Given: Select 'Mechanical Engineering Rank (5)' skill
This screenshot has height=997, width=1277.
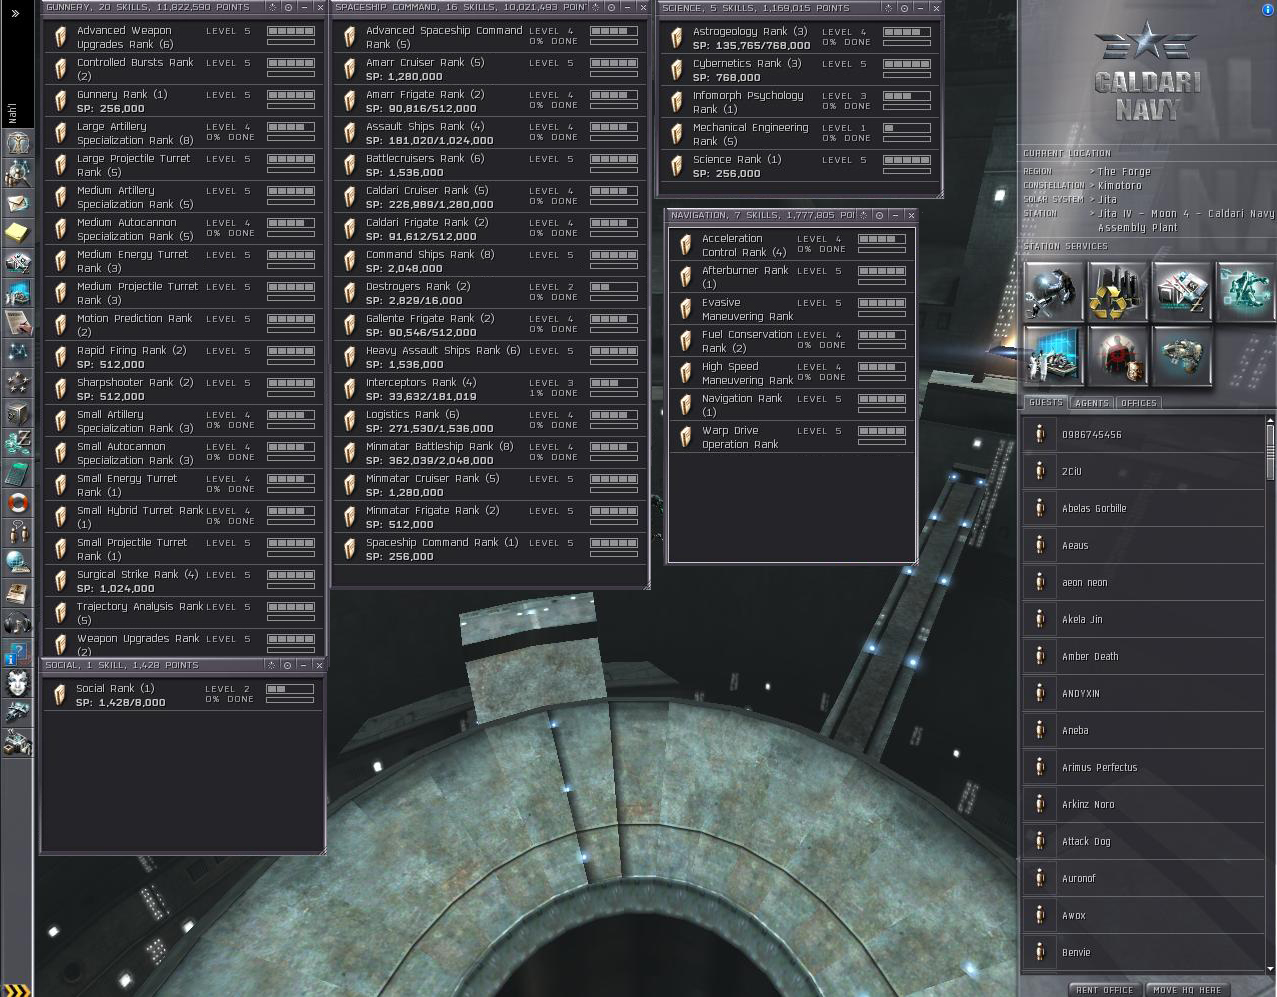Looking at the screenshot, I should point(799,134).
